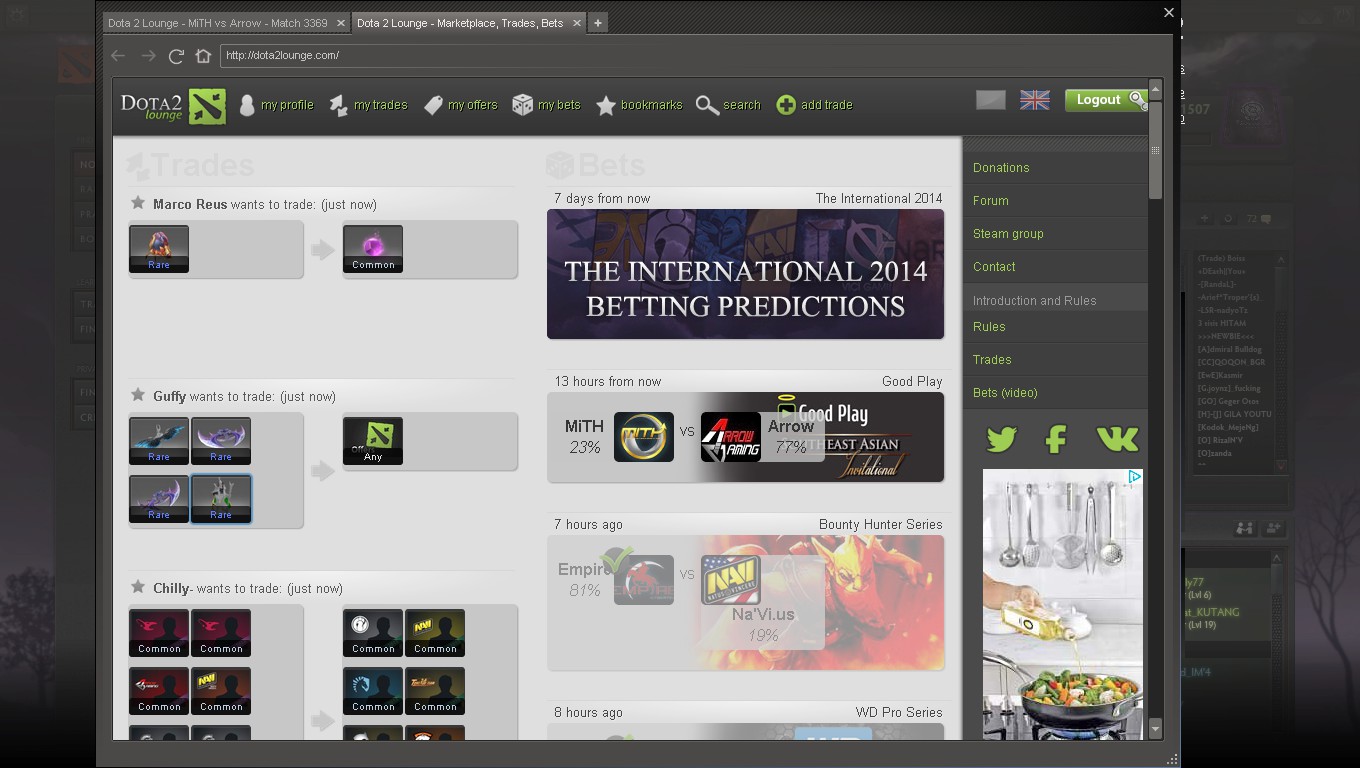Image resolution: width=1360 pixels, height=768 pixels.
Task: Click add trade in the nav bar
Action: point(814,105)
